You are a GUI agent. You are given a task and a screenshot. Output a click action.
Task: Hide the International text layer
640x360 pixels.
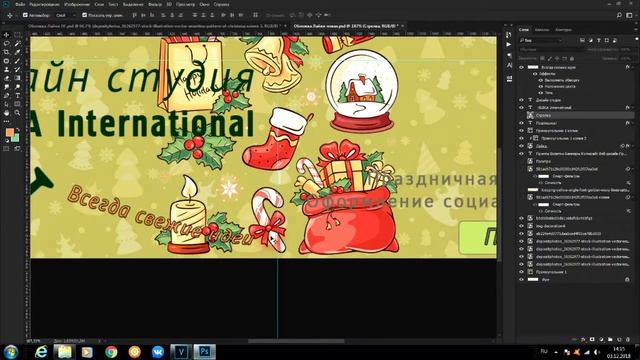click(x=522, y=107)
